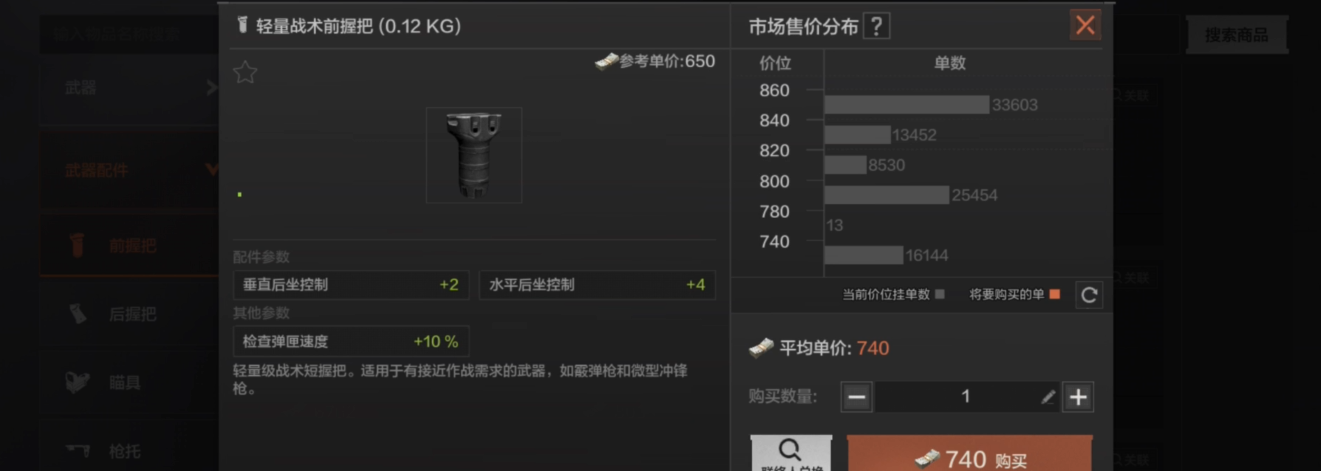Favorite the item with the star icon
The image size is (1321, 471).
point(245,72)
